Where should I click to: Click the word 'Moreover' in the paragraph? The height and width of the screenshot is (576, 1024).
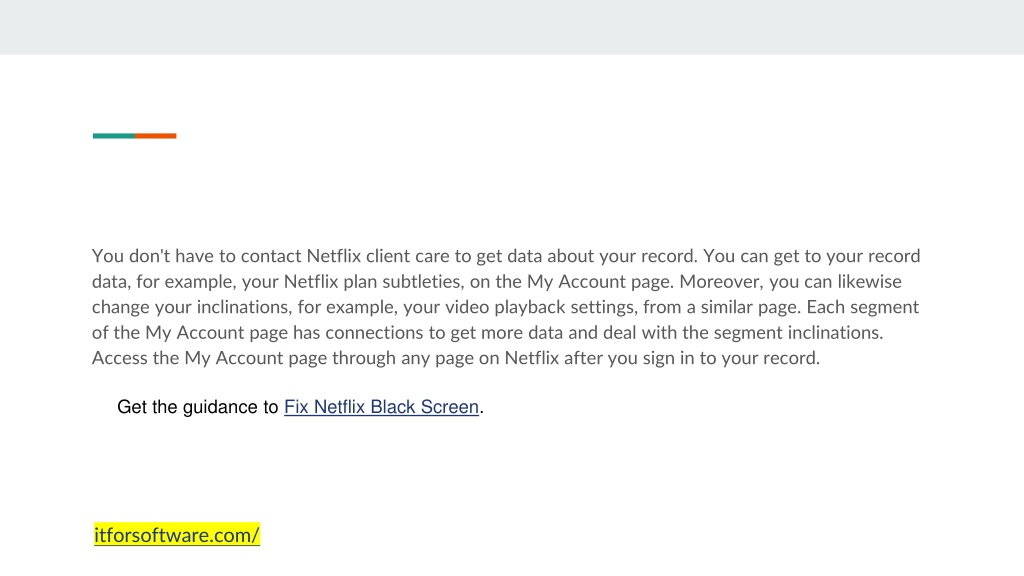(720, 281)
